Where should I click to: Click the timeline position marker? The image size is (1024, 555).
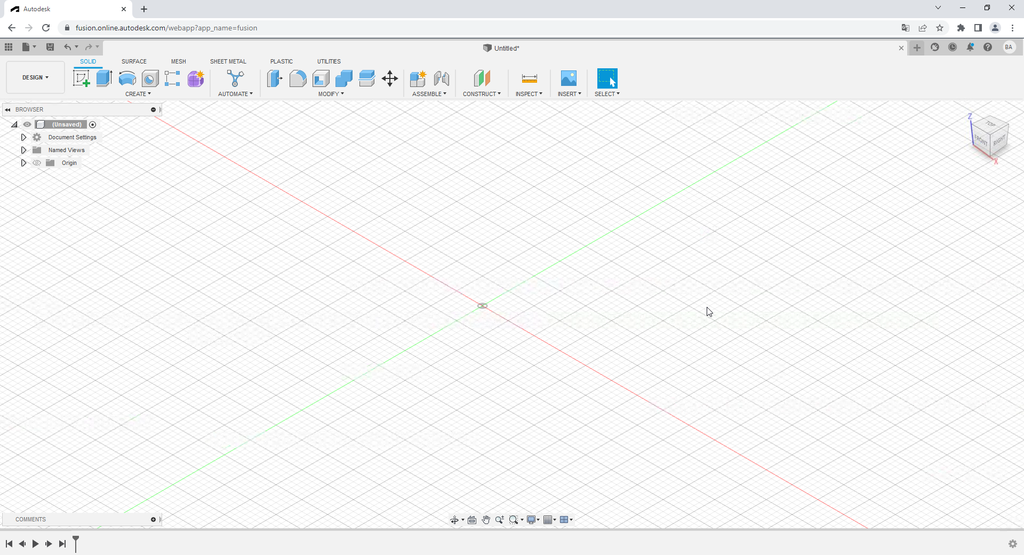[75, 542]
